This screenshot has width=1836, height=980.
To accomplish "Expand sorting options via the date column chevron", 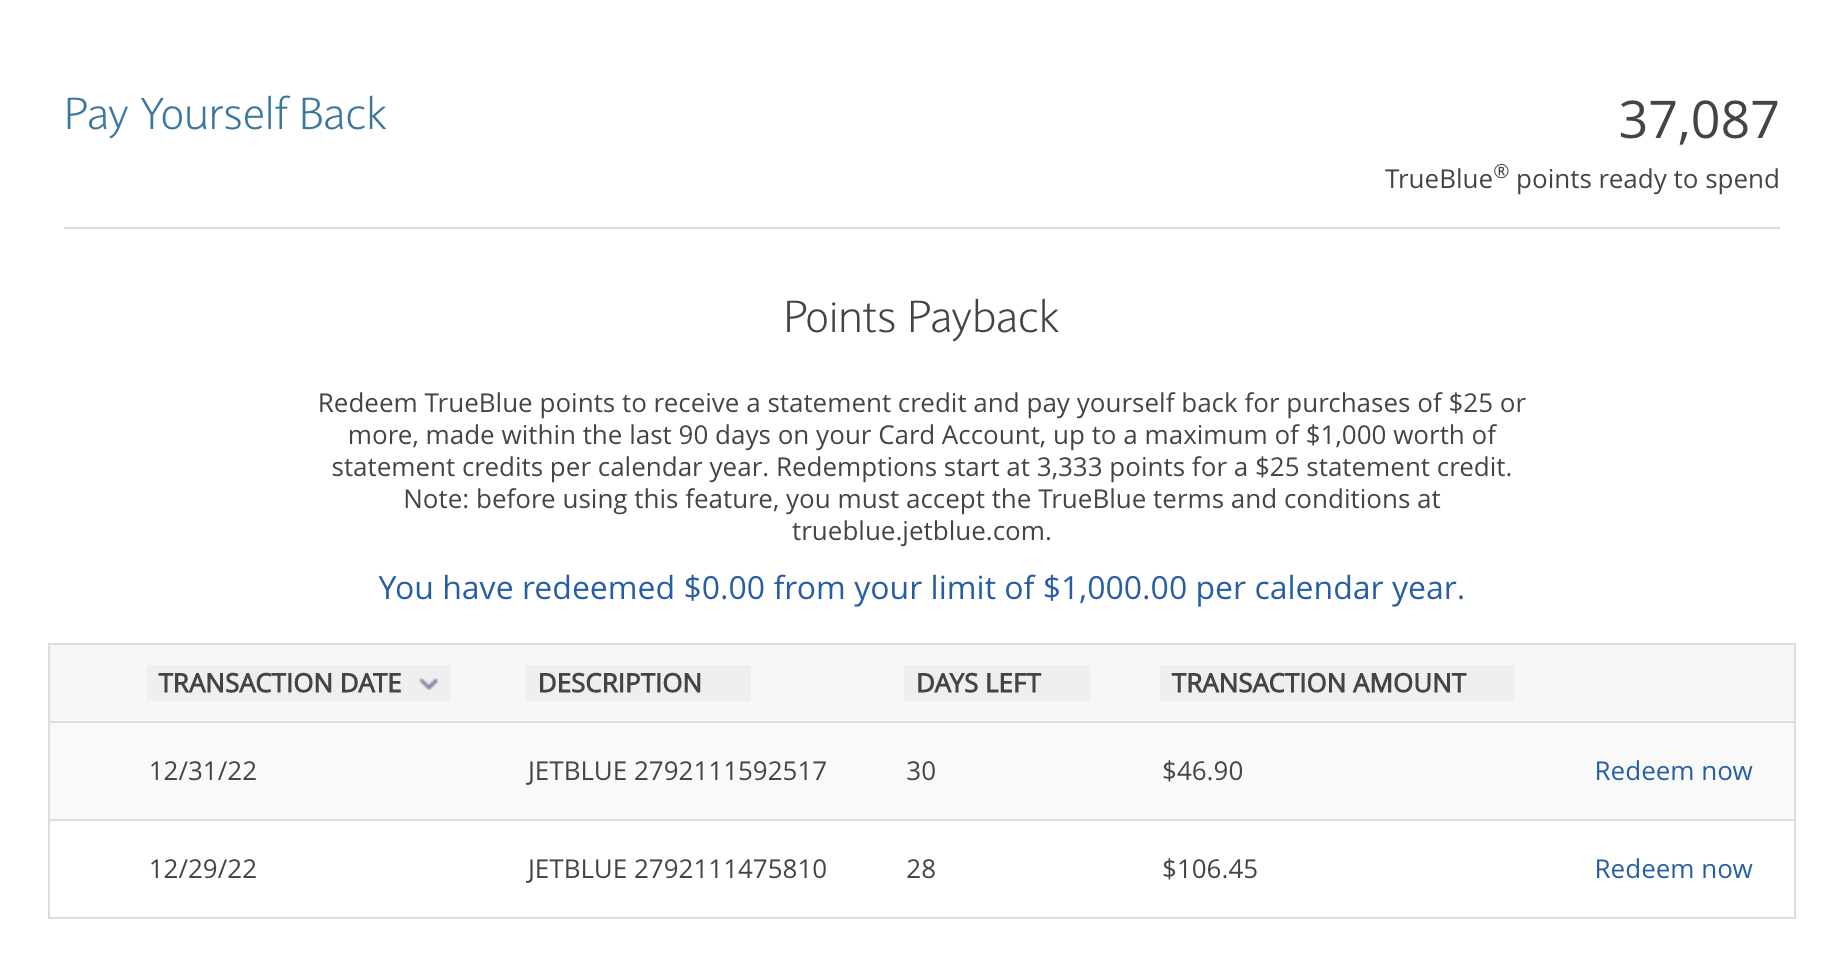I will pyautogui.click(x=432, y=684).
